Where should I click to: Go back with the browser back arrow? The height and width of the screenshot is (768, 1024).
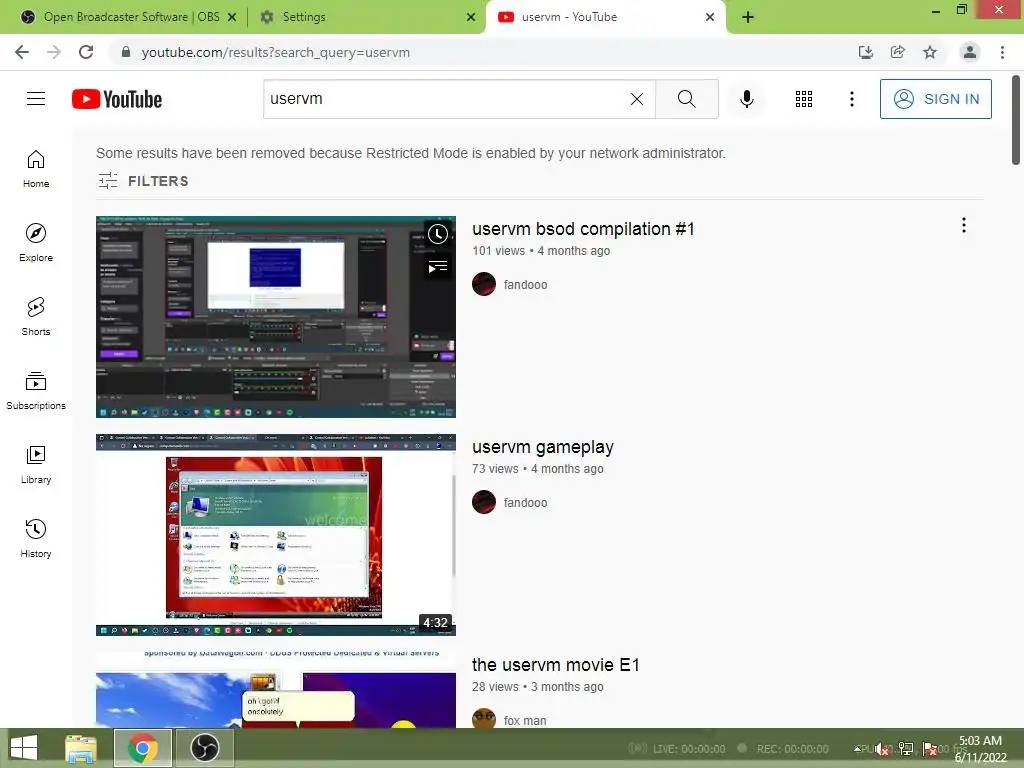coord(22,52)
